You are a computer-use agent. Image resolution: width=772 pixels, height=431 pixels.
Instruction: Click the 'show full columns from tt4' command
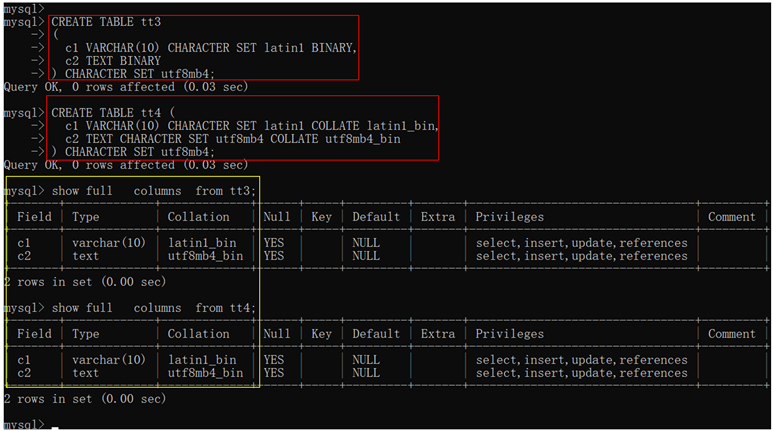click(153, 308)
